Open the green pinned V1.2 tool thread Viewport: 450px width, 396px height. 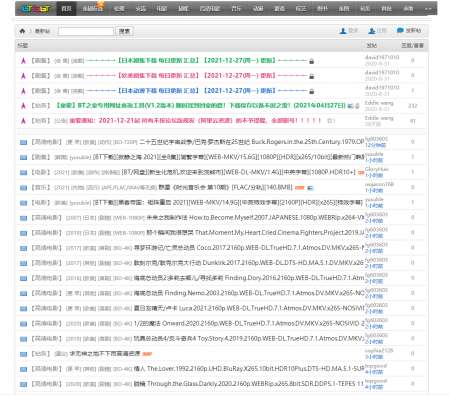pyautogui.click(x=200, y=106)
